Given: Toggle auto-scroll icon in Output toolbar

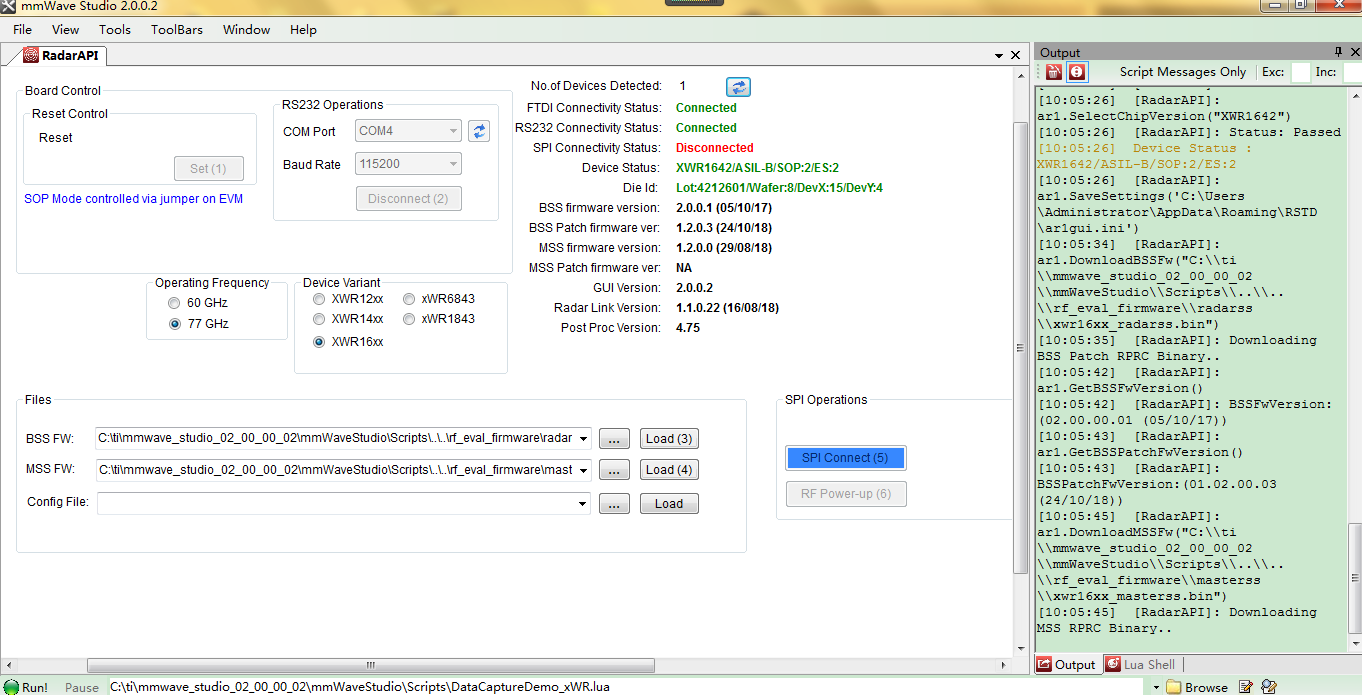Looking at the screenshot, I should [1076, 72].
